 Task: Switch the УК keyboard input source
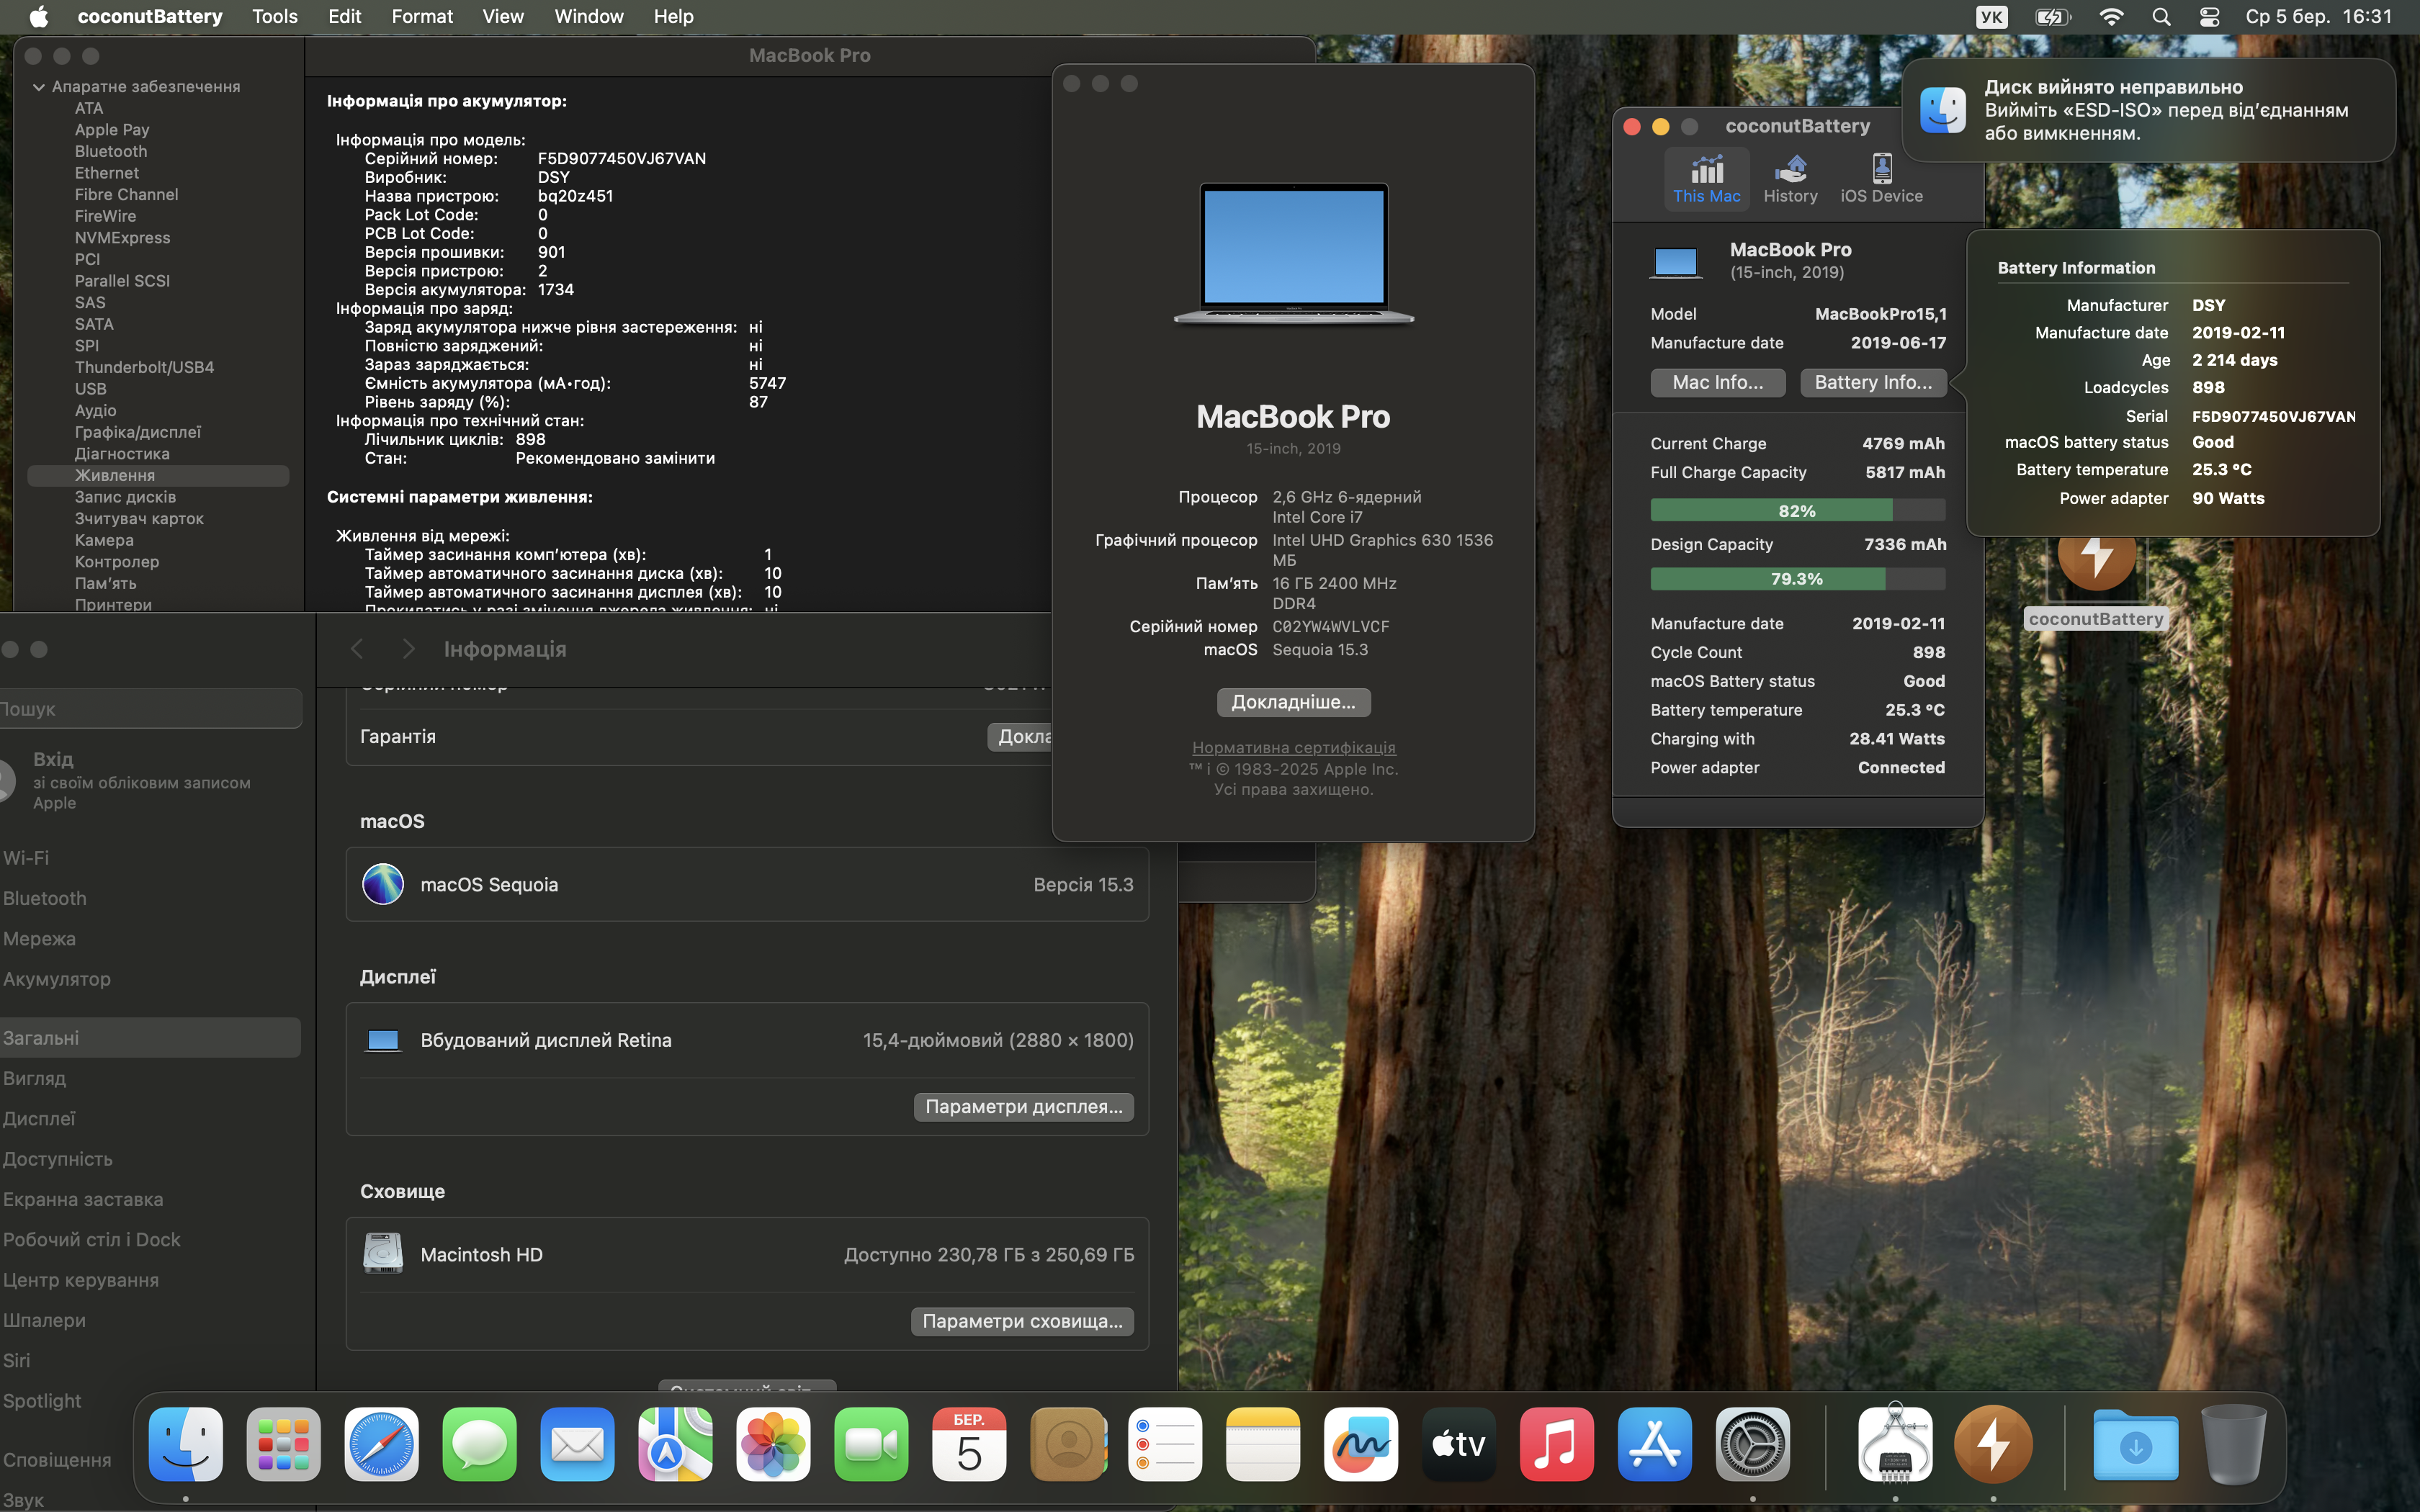(x=1991, y=17)
